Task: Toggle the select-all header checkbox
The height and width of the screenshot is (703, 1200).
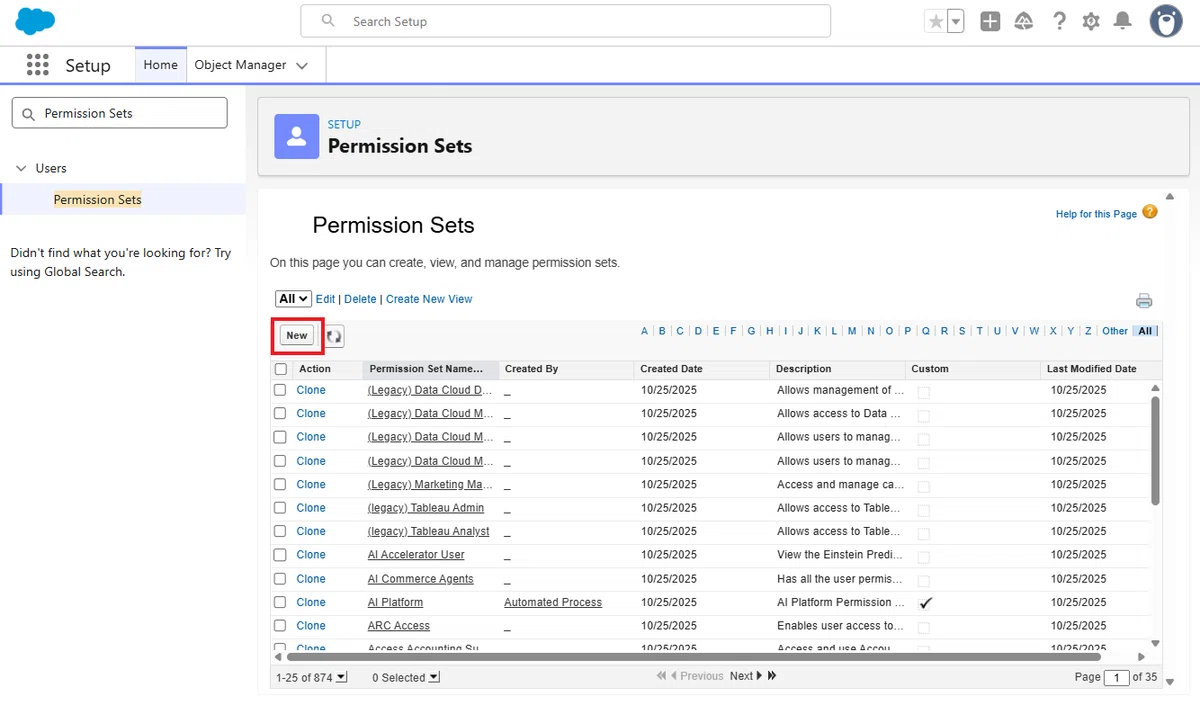Action: (x=281, y=369)
